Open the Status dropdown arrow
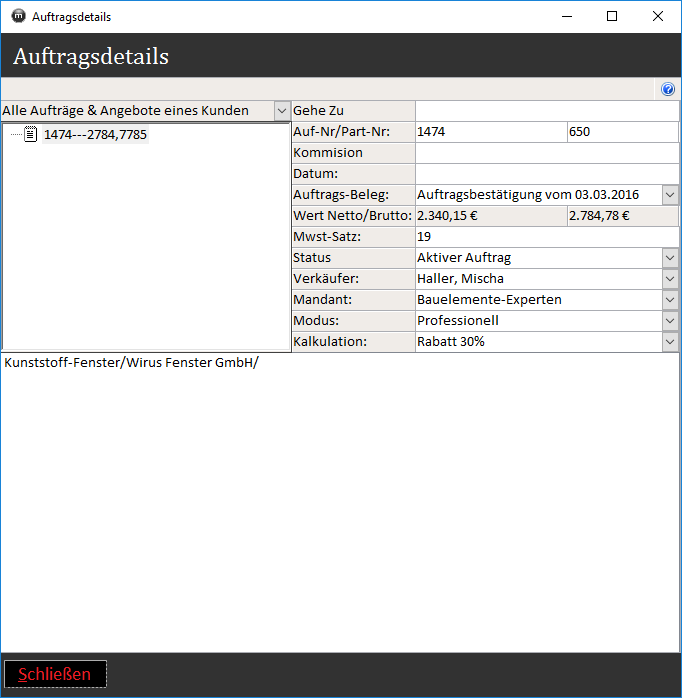The width and height of the screenshot is (682, 698). (x=670, y=257)
